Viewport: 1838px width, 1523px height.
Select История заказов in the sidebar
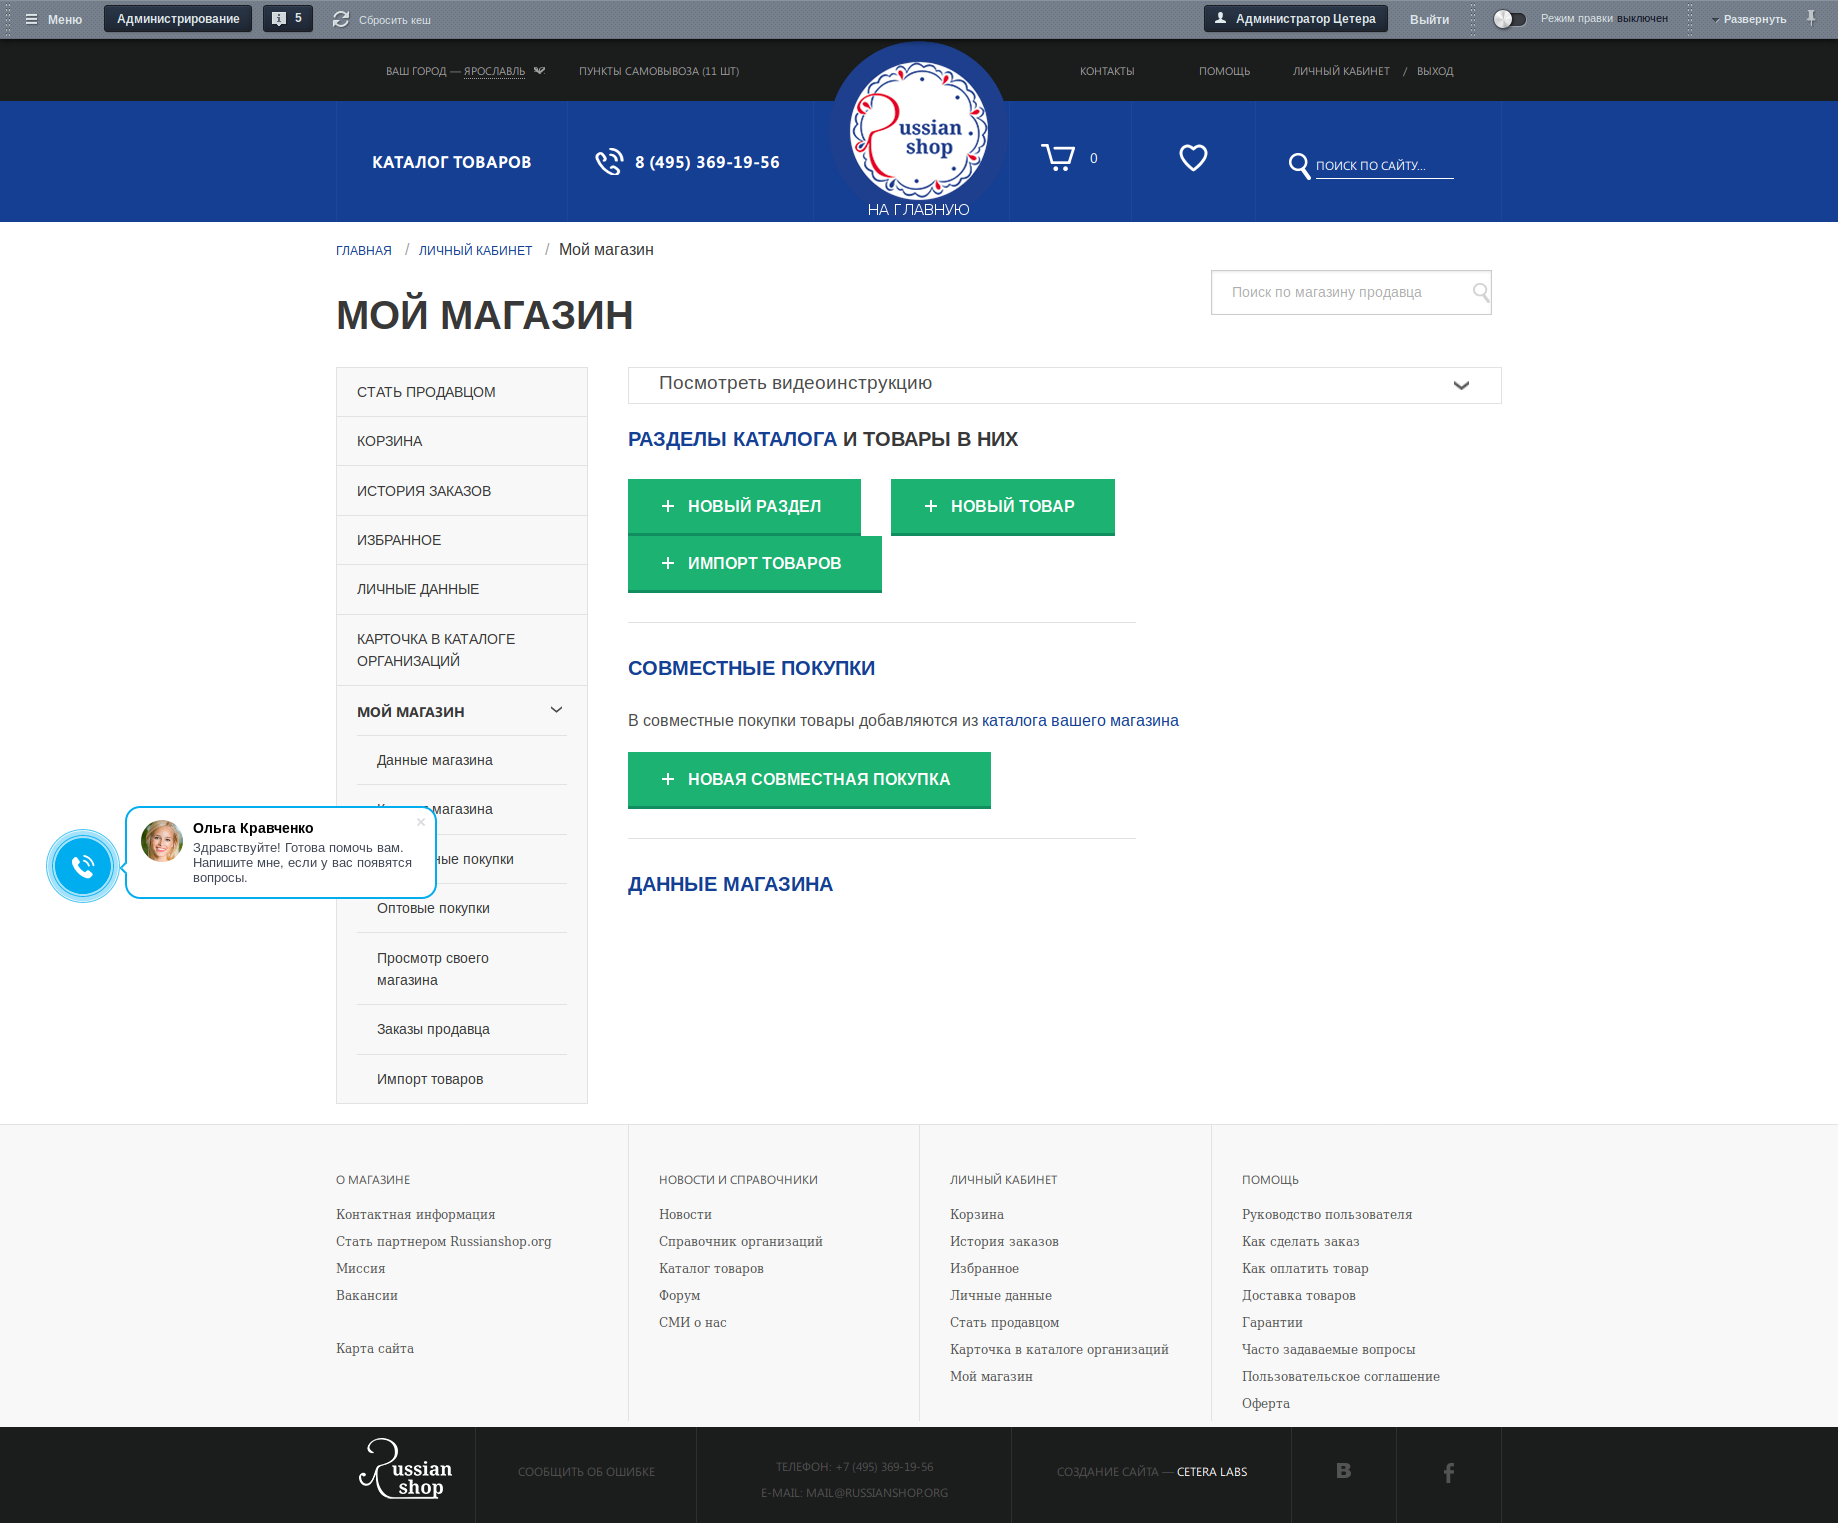[424, 491]
